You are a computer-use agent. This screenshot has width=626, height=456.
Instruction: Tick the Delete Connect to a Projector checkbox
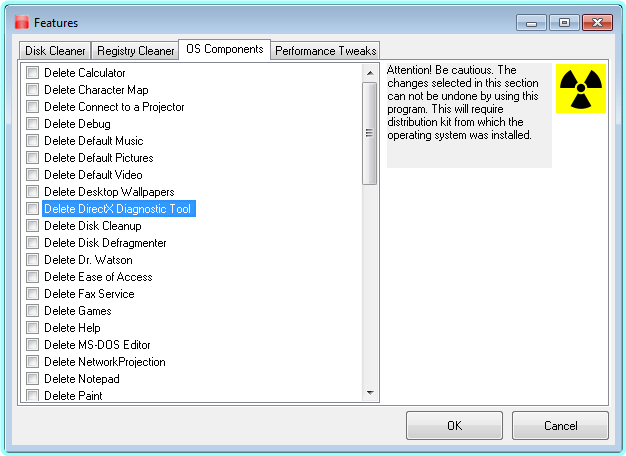[x=32, y=107]
